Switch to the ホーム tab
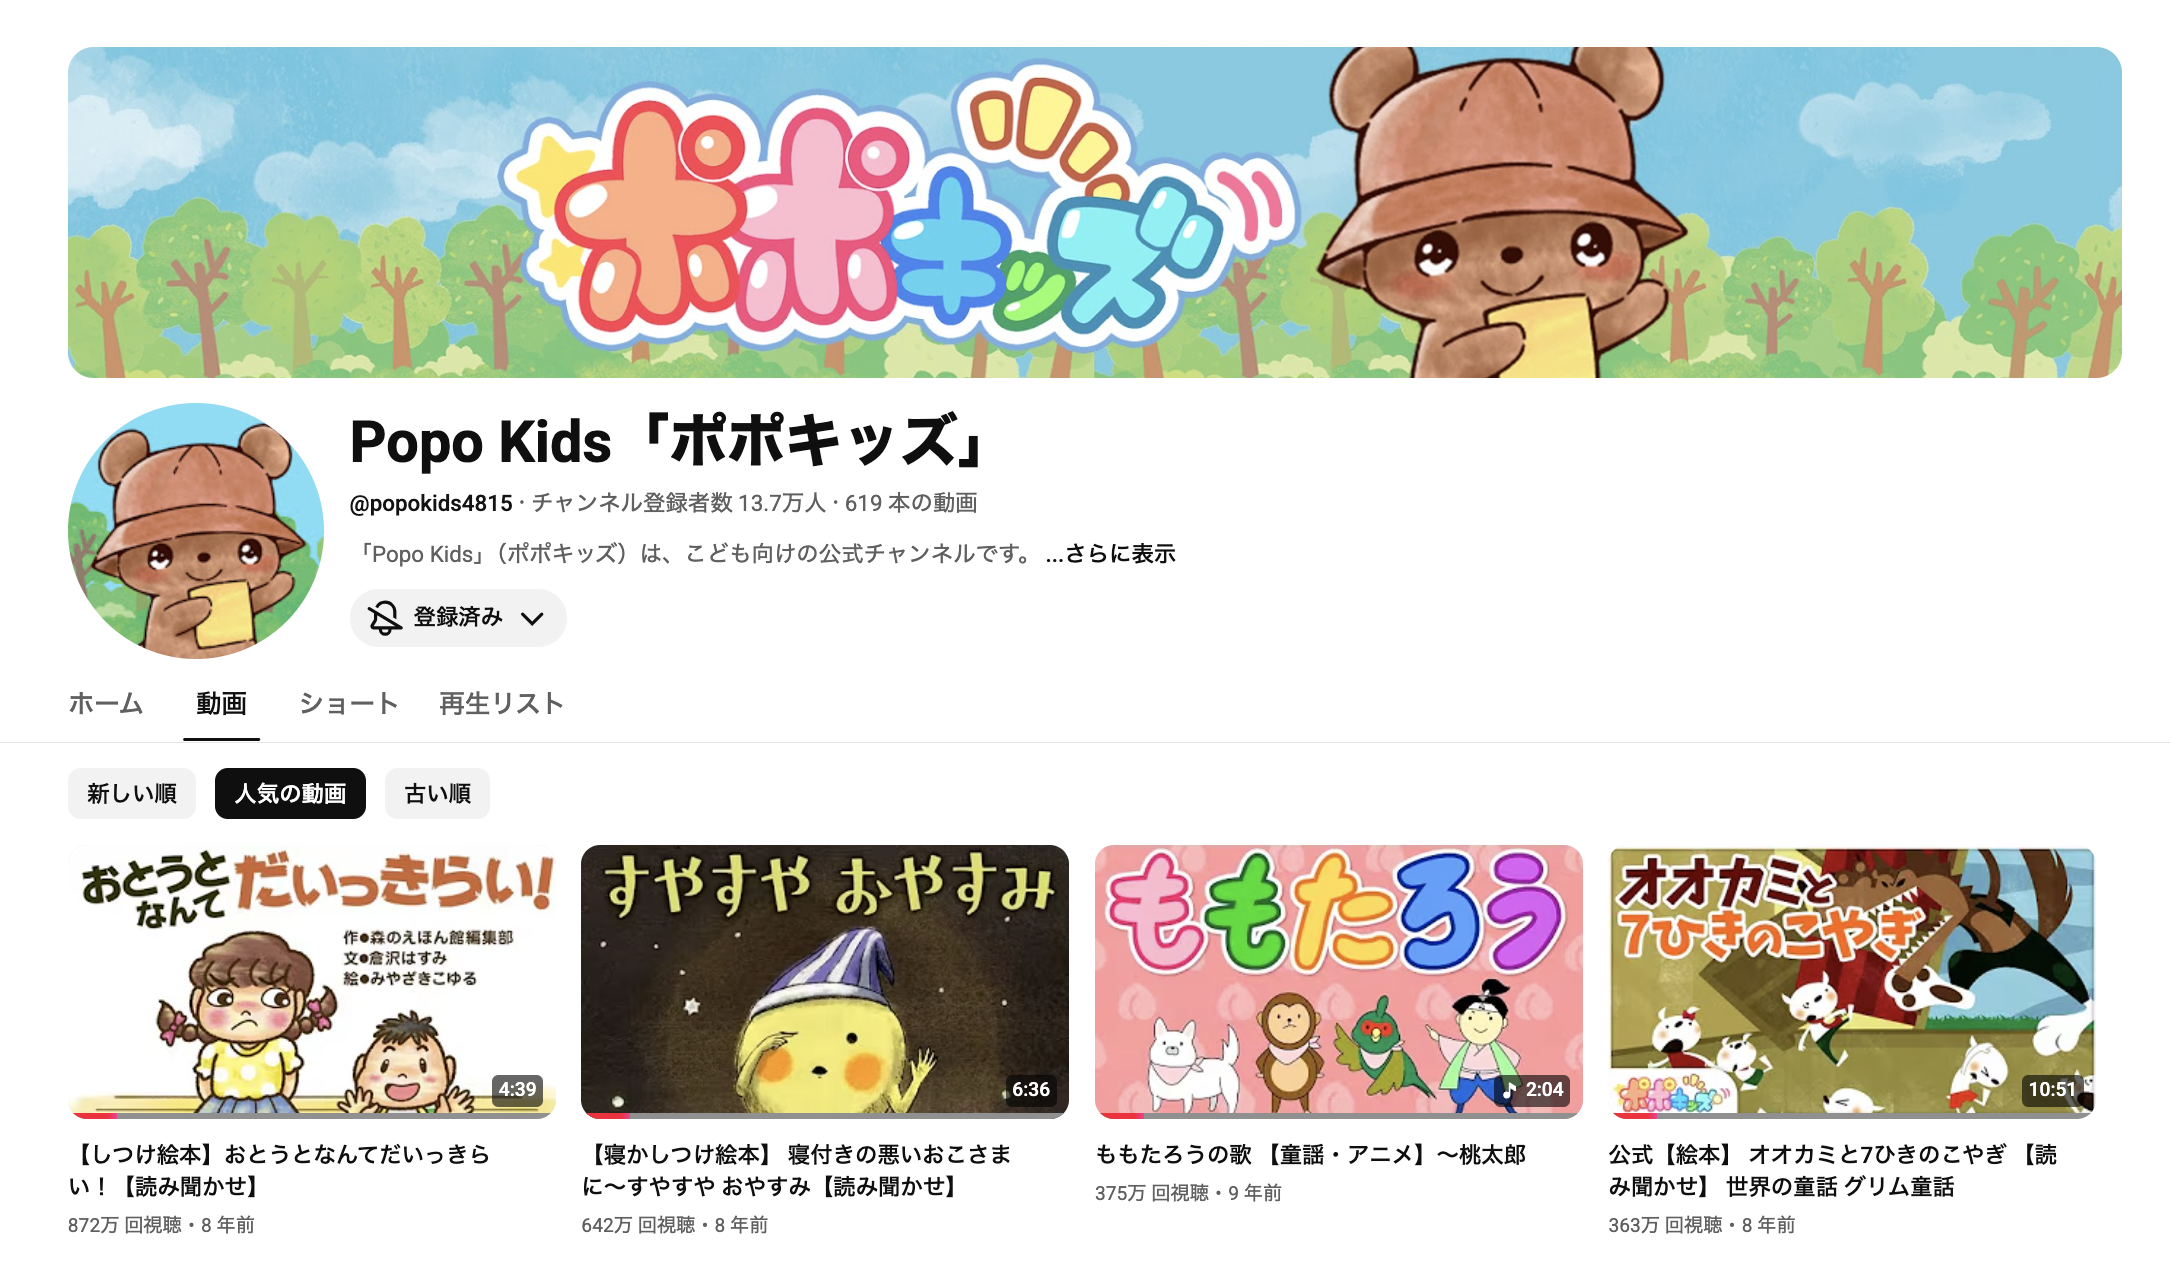The height and width of the screenshot is (1277, 2170). point(106,704)
